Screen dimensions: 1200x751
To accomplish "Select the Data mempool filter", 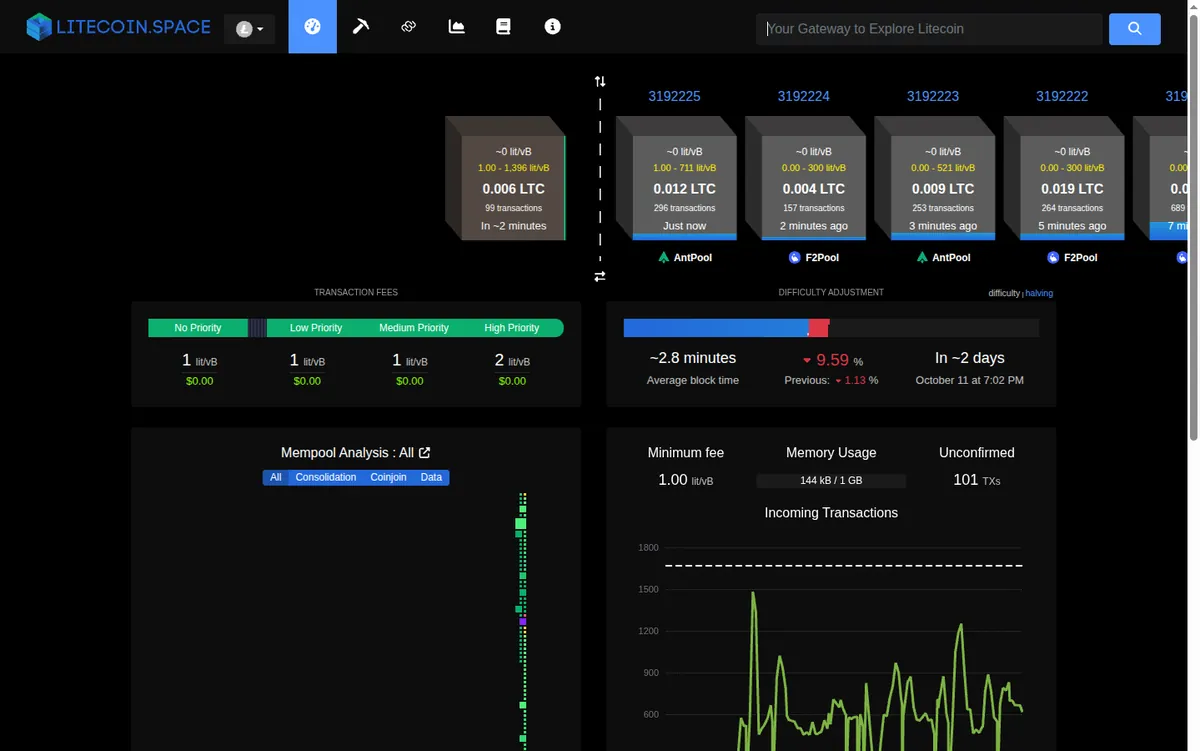I will (431, 478).
